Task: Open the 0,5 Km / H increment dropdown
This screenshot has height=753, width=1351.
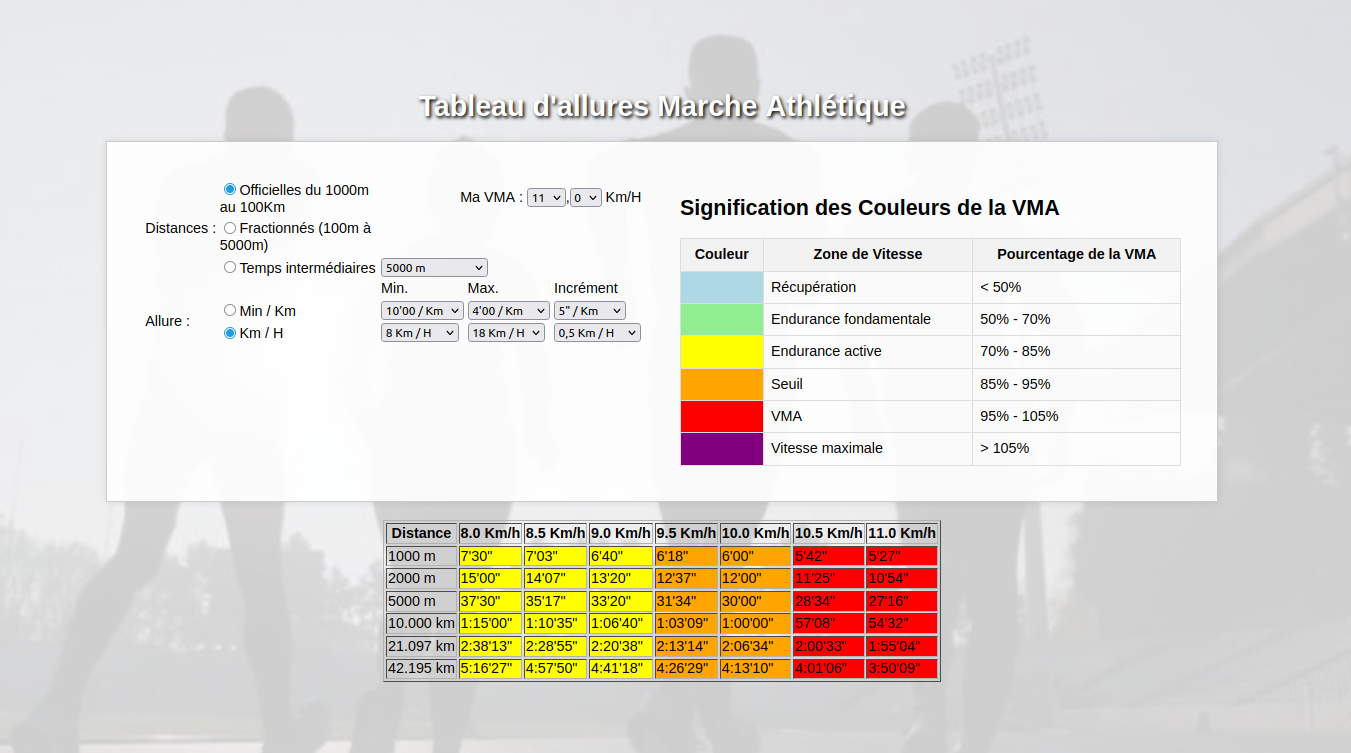Action: (597, 333)
